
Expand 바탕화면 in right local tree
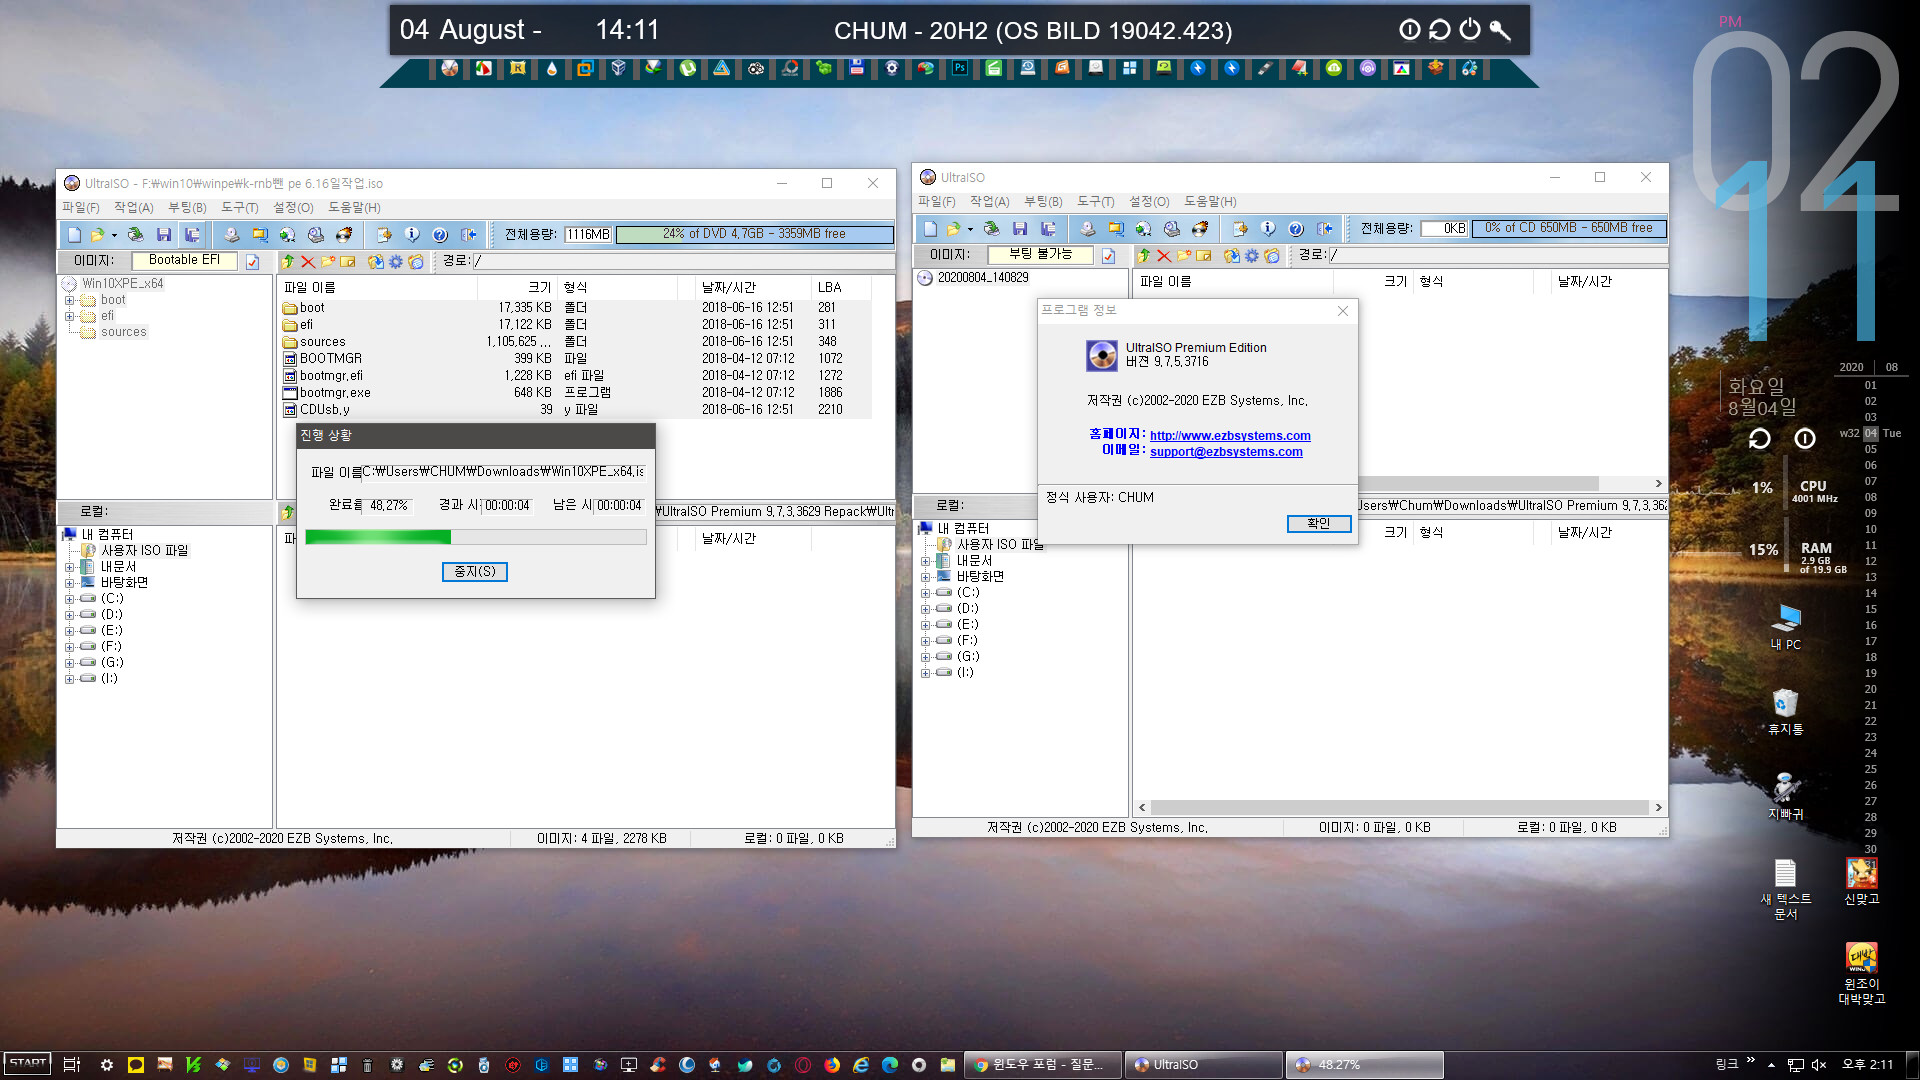(x=926, y=577)
